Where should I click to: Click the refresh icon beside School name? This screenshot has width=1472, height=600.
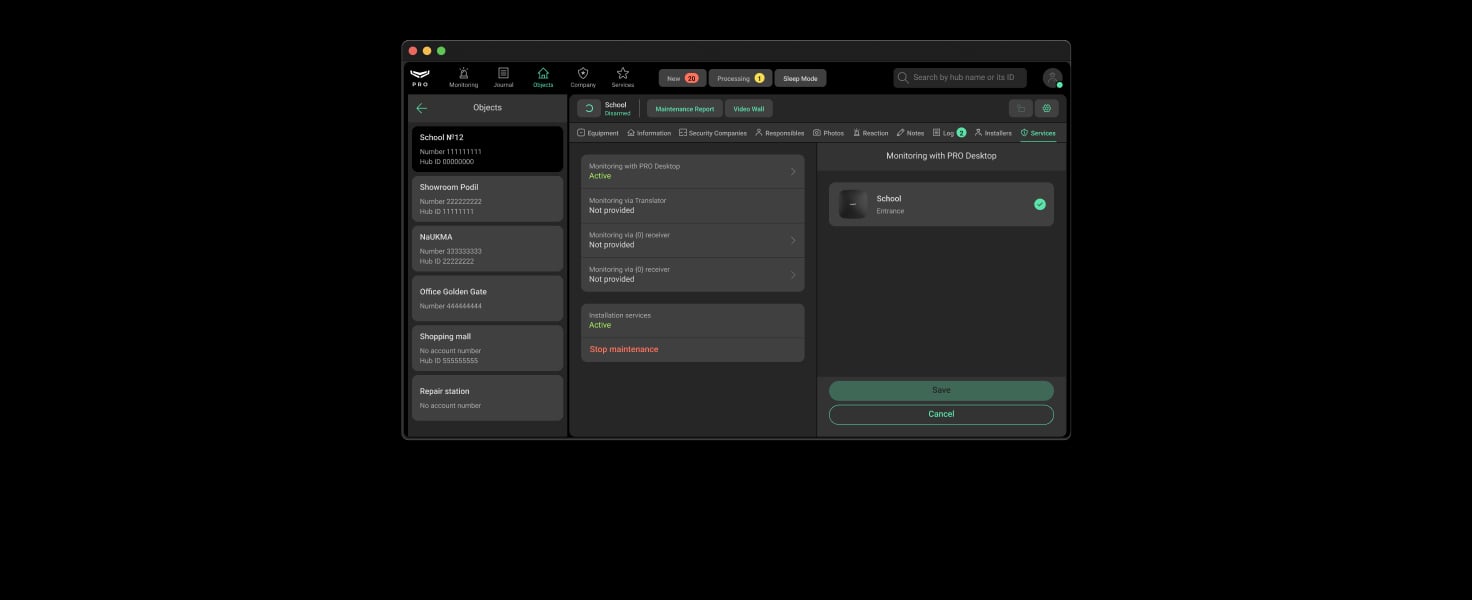(588, 108)
